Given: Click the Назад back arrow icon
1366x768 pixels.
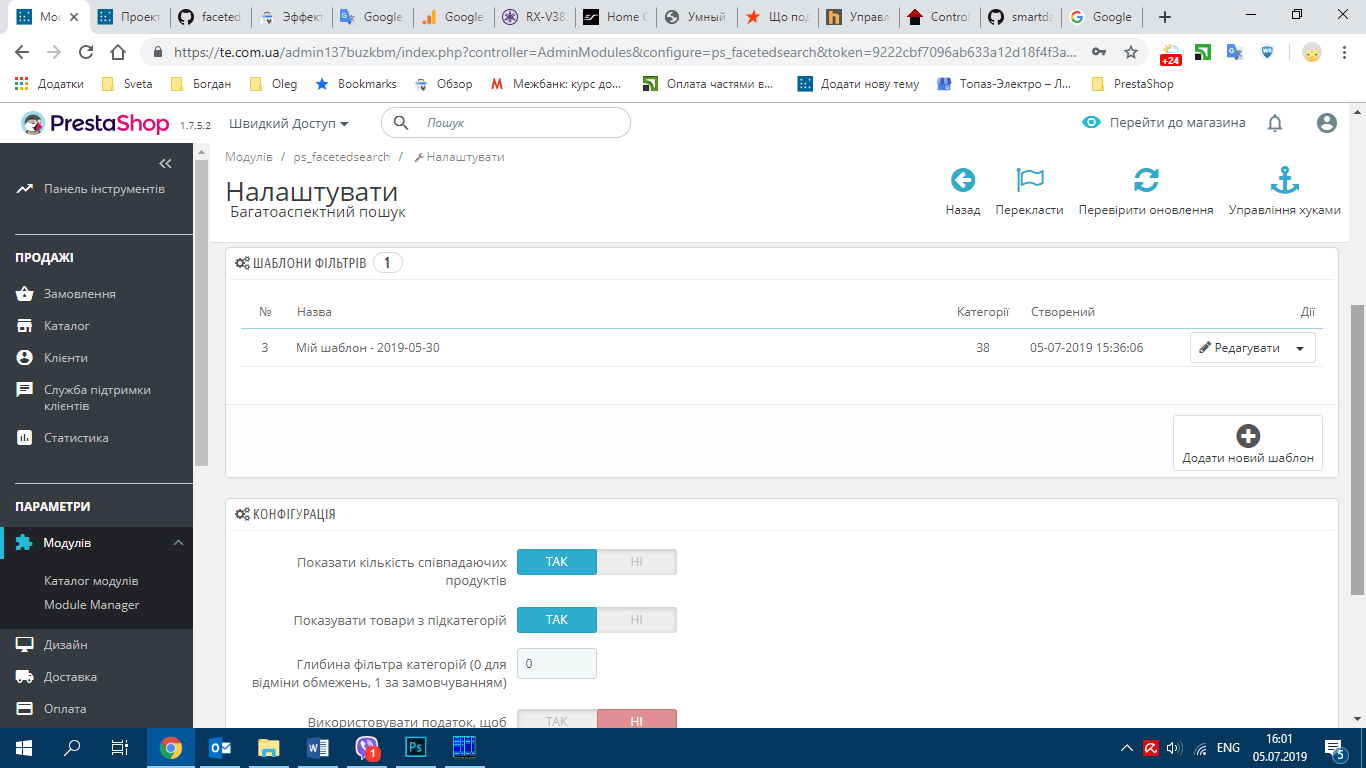Looking at the screenshot, I should tap(962, 180).
